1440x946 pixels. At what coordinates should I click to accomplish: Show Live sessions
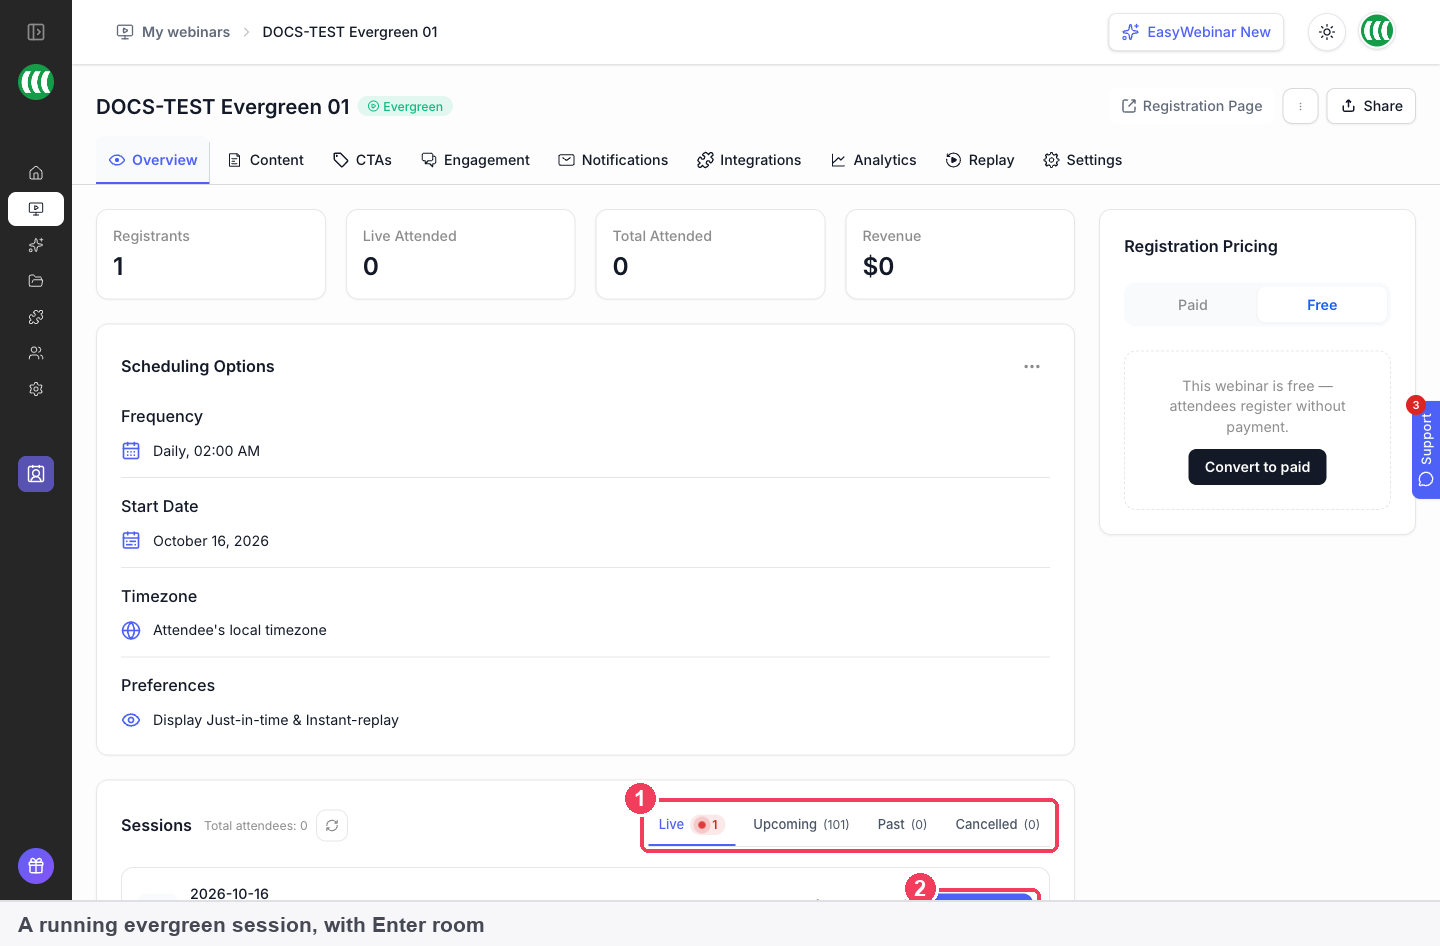pyautogui.click(x=691, y=825)
